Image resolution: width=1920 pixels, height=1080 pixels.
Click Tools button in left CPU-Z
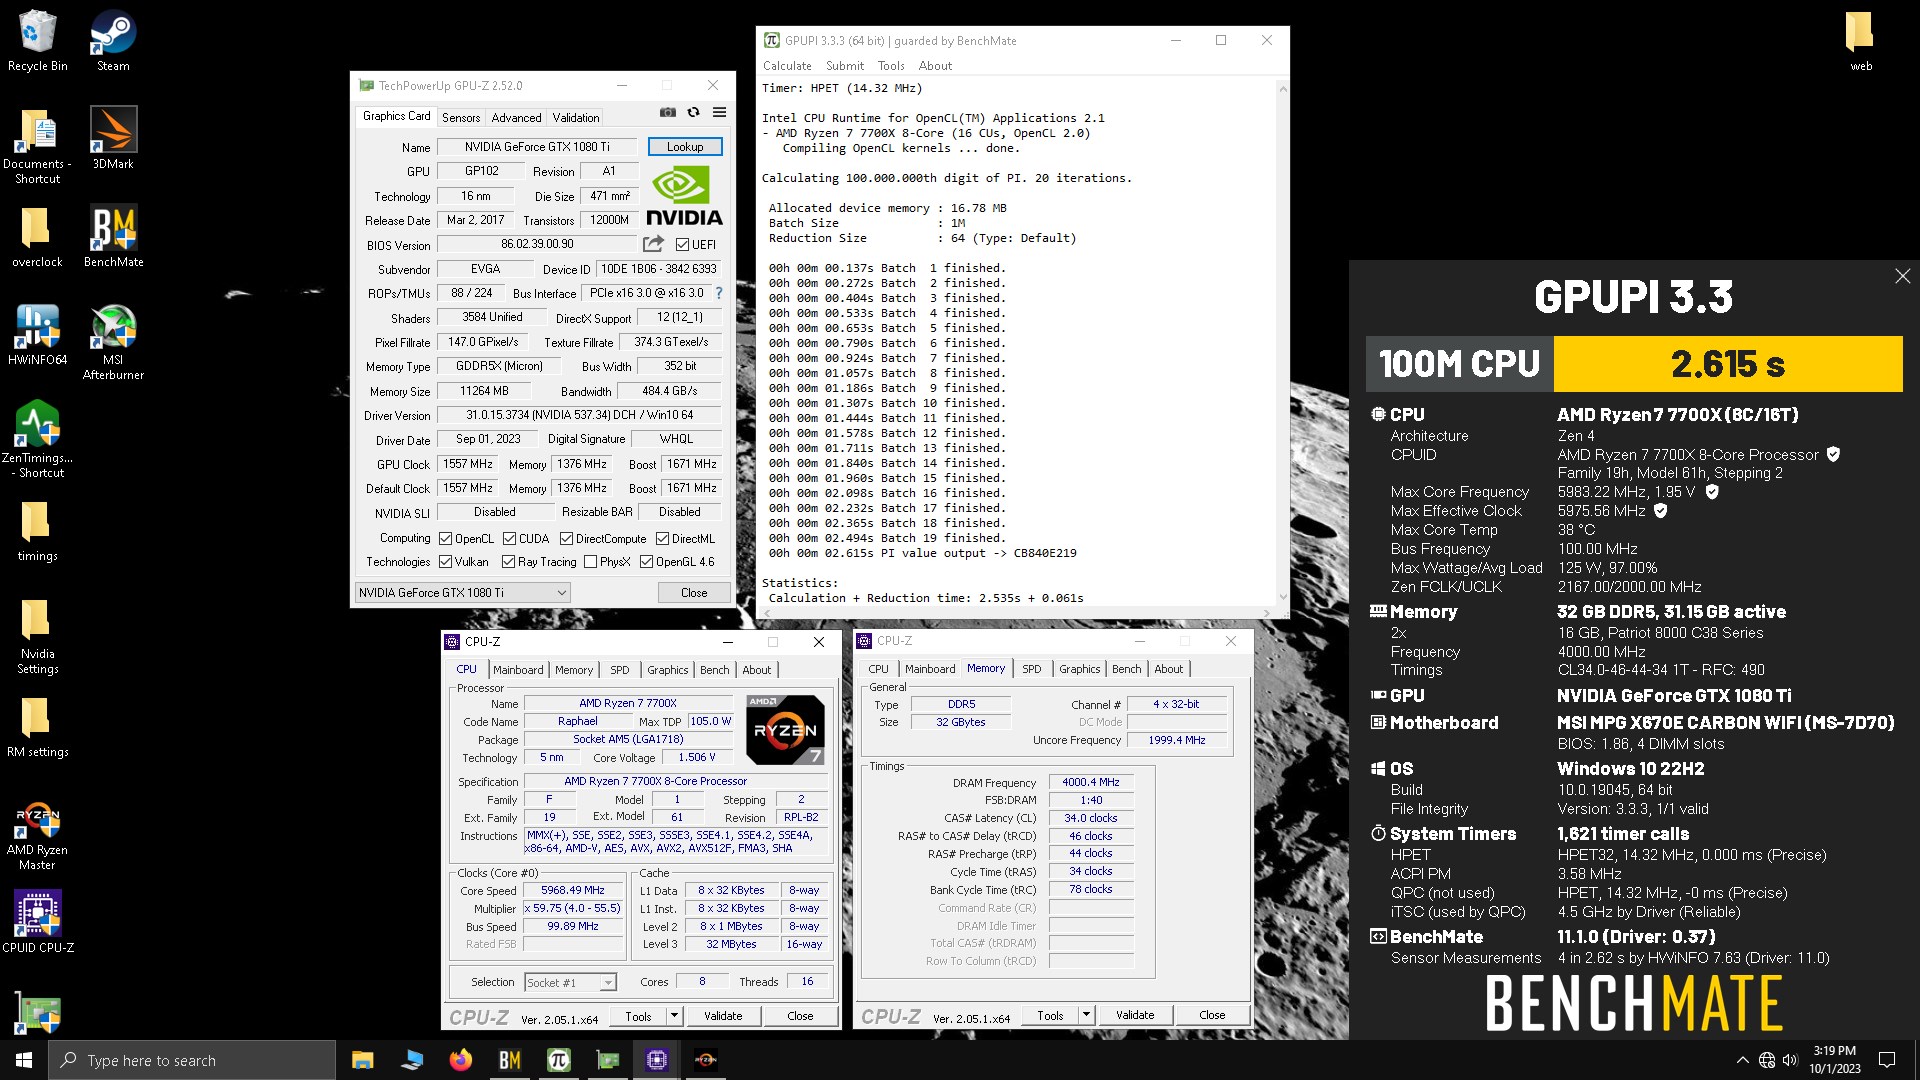coord(638,1017)
